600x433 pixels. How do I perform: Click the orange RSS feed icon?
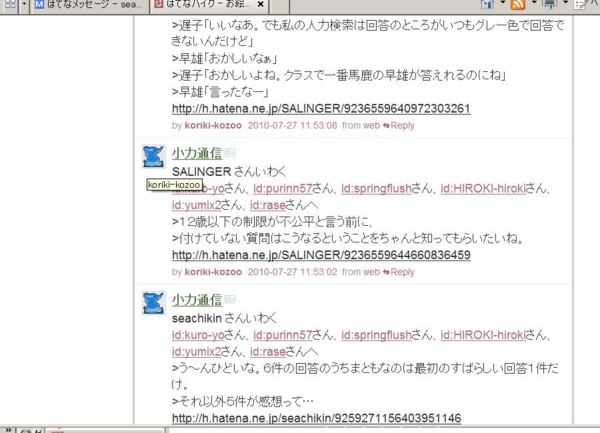coord(518,4)
